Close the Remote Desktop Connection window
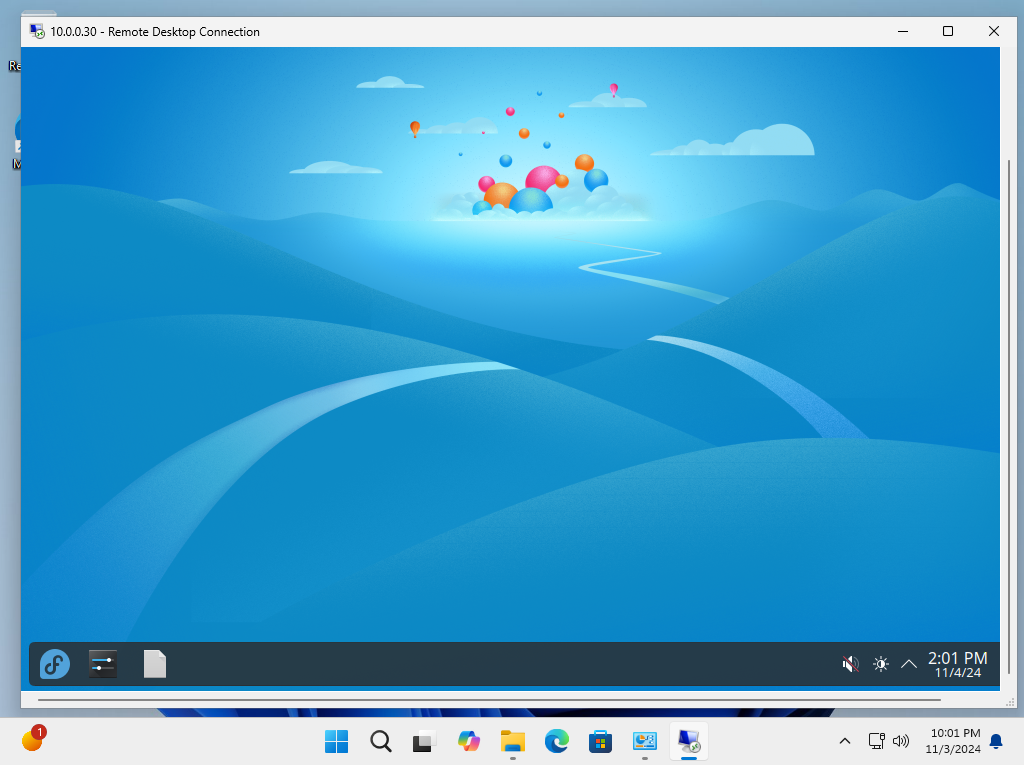This screenshot has width=1024, height=765. [x=993, y=31]
